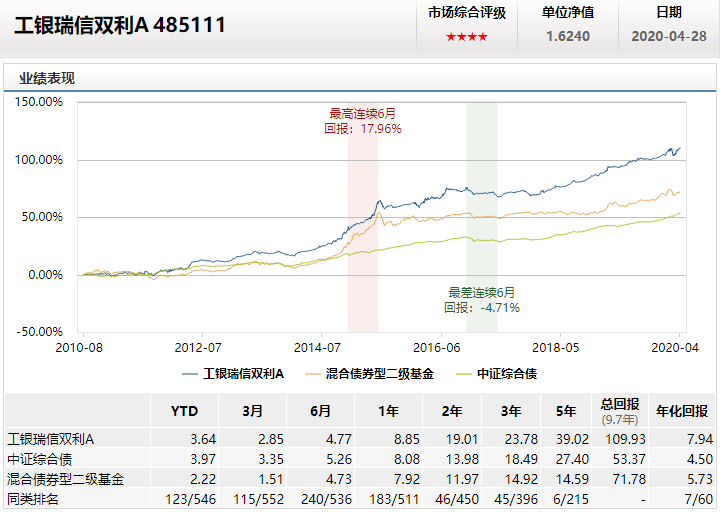Click the YTD column header
This screenshot has height=512, width=722.
[x=184, y=411]
